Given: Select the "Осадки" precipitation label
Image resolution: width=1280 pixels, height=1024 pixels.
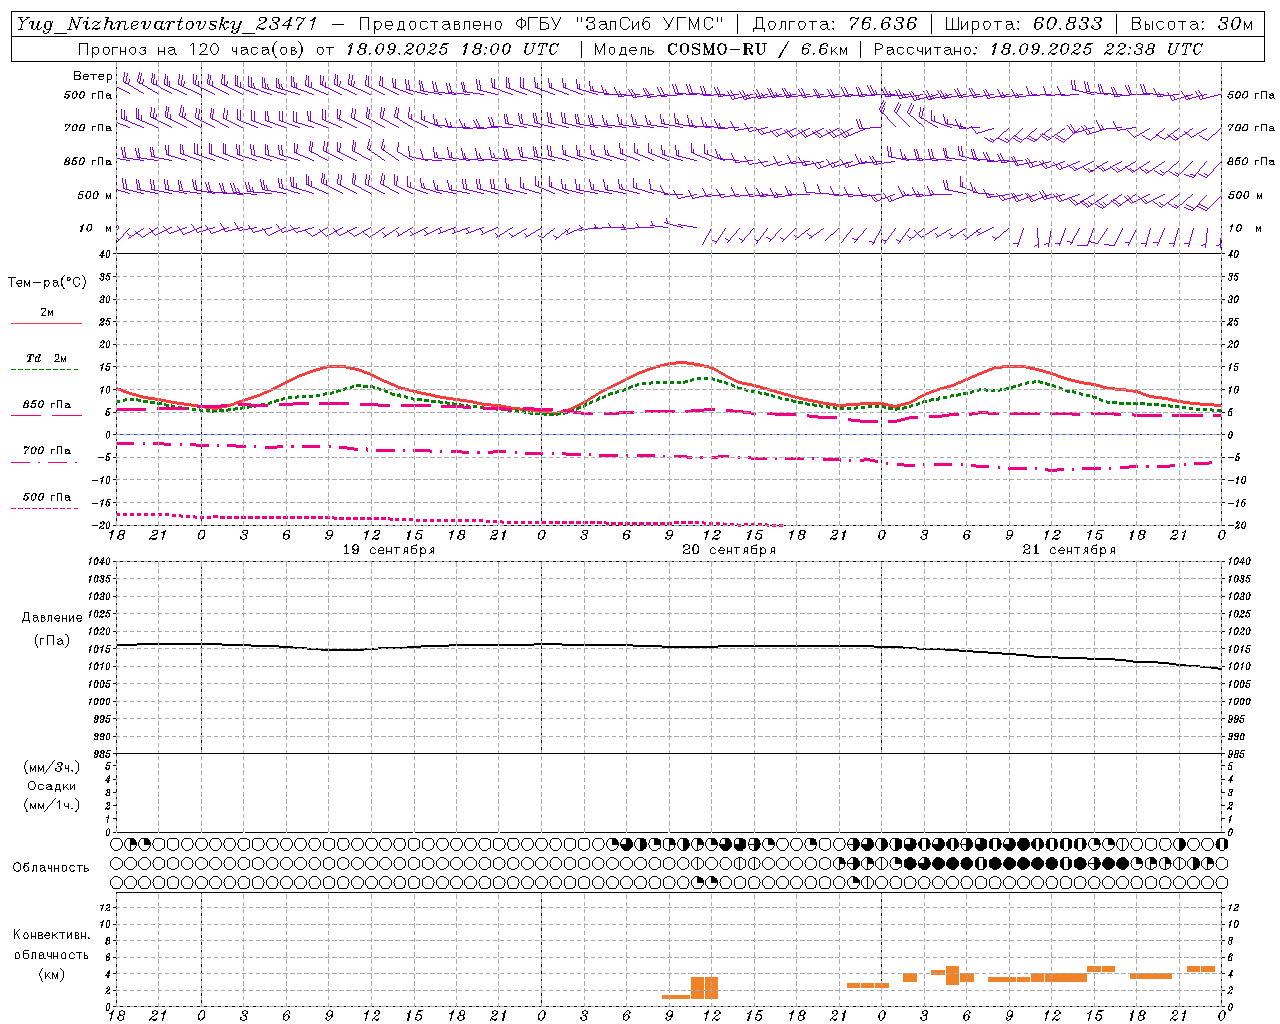Looking at the screenshot, I should 52,786.
